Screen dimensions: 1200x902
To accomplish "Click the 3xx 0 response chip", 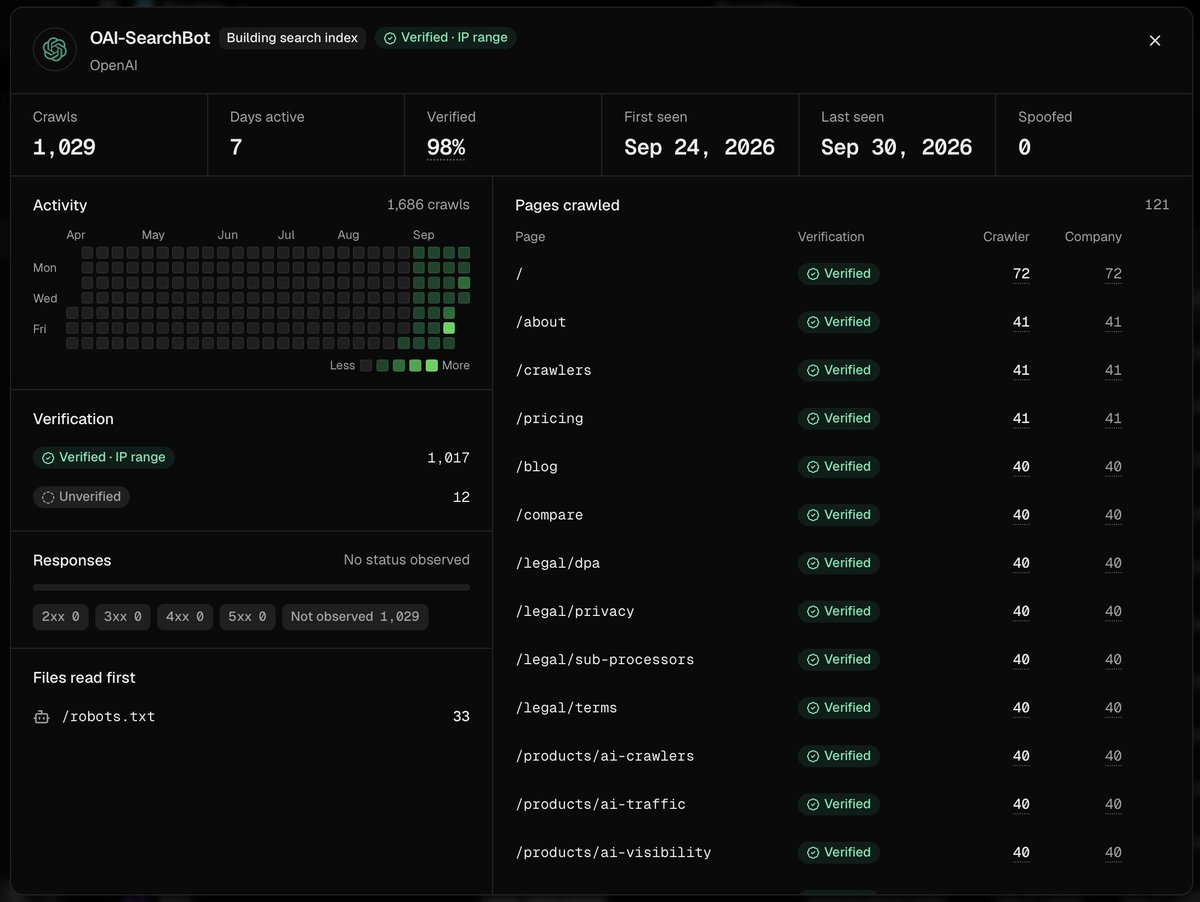I will coord(123,617).
